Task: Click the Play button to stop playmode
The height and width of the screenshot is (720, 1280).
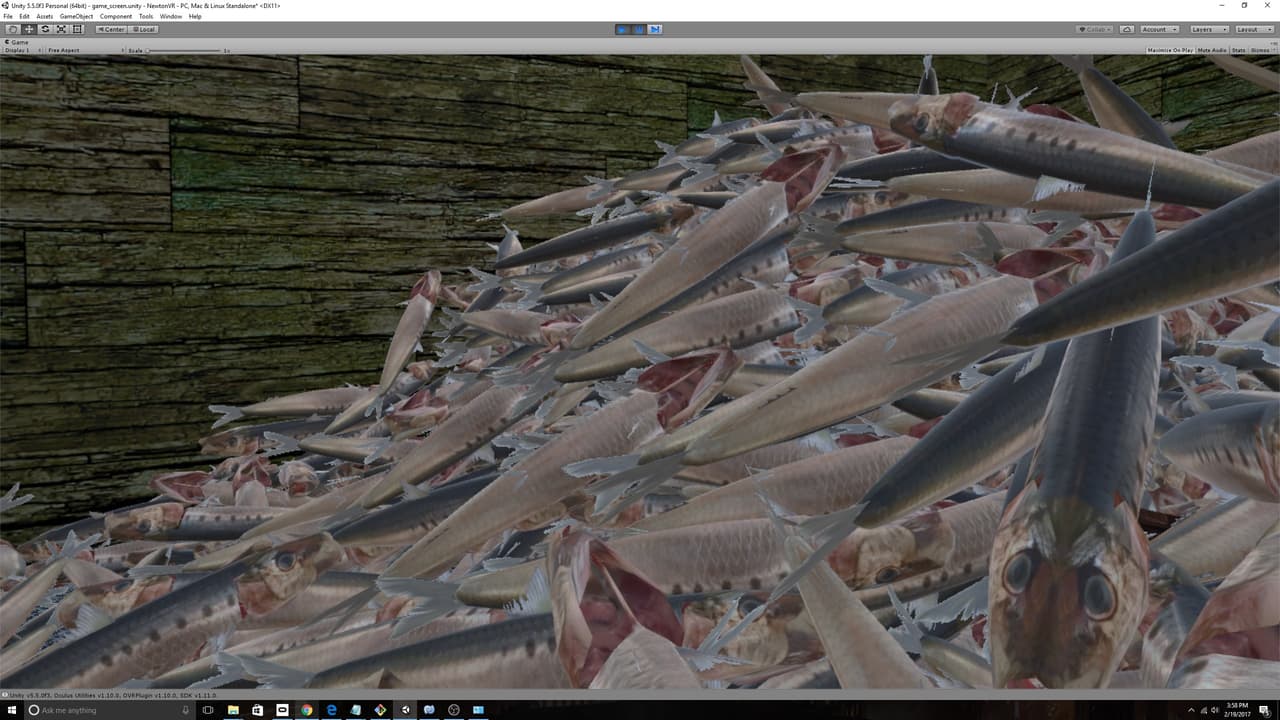Action: tap(622, 29)
